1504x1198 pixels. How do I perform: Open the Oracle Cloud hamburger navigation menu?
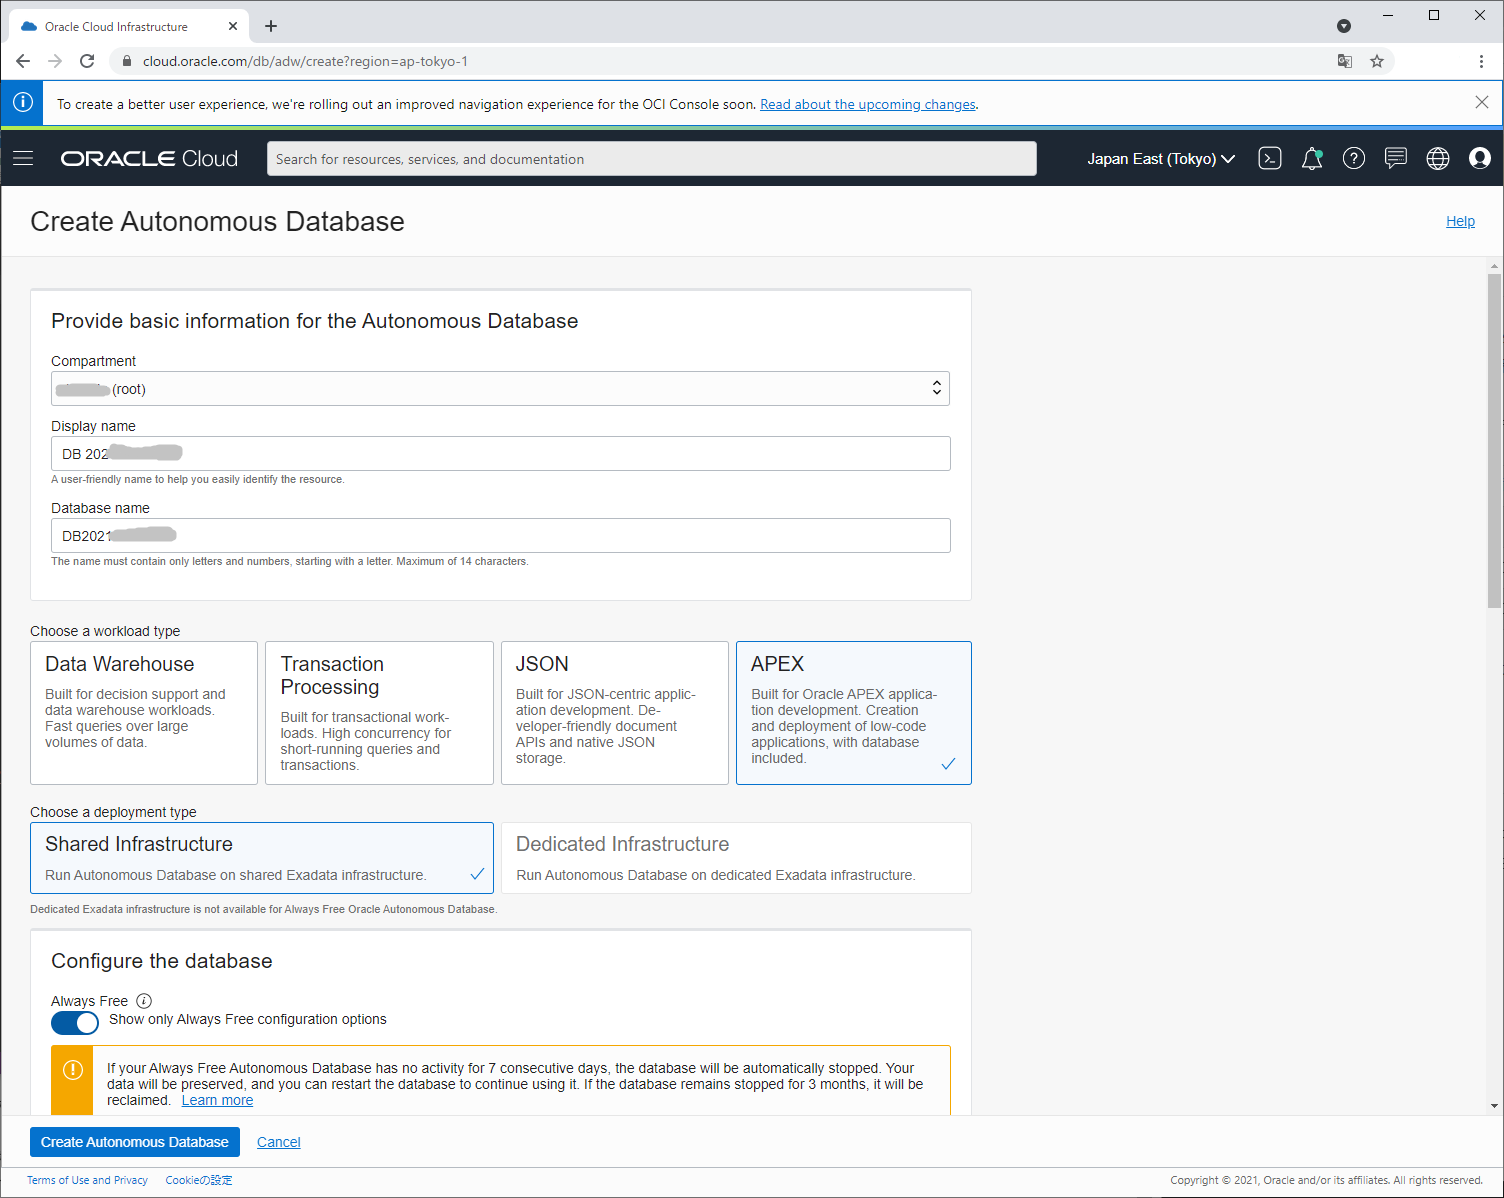(23, 158)
